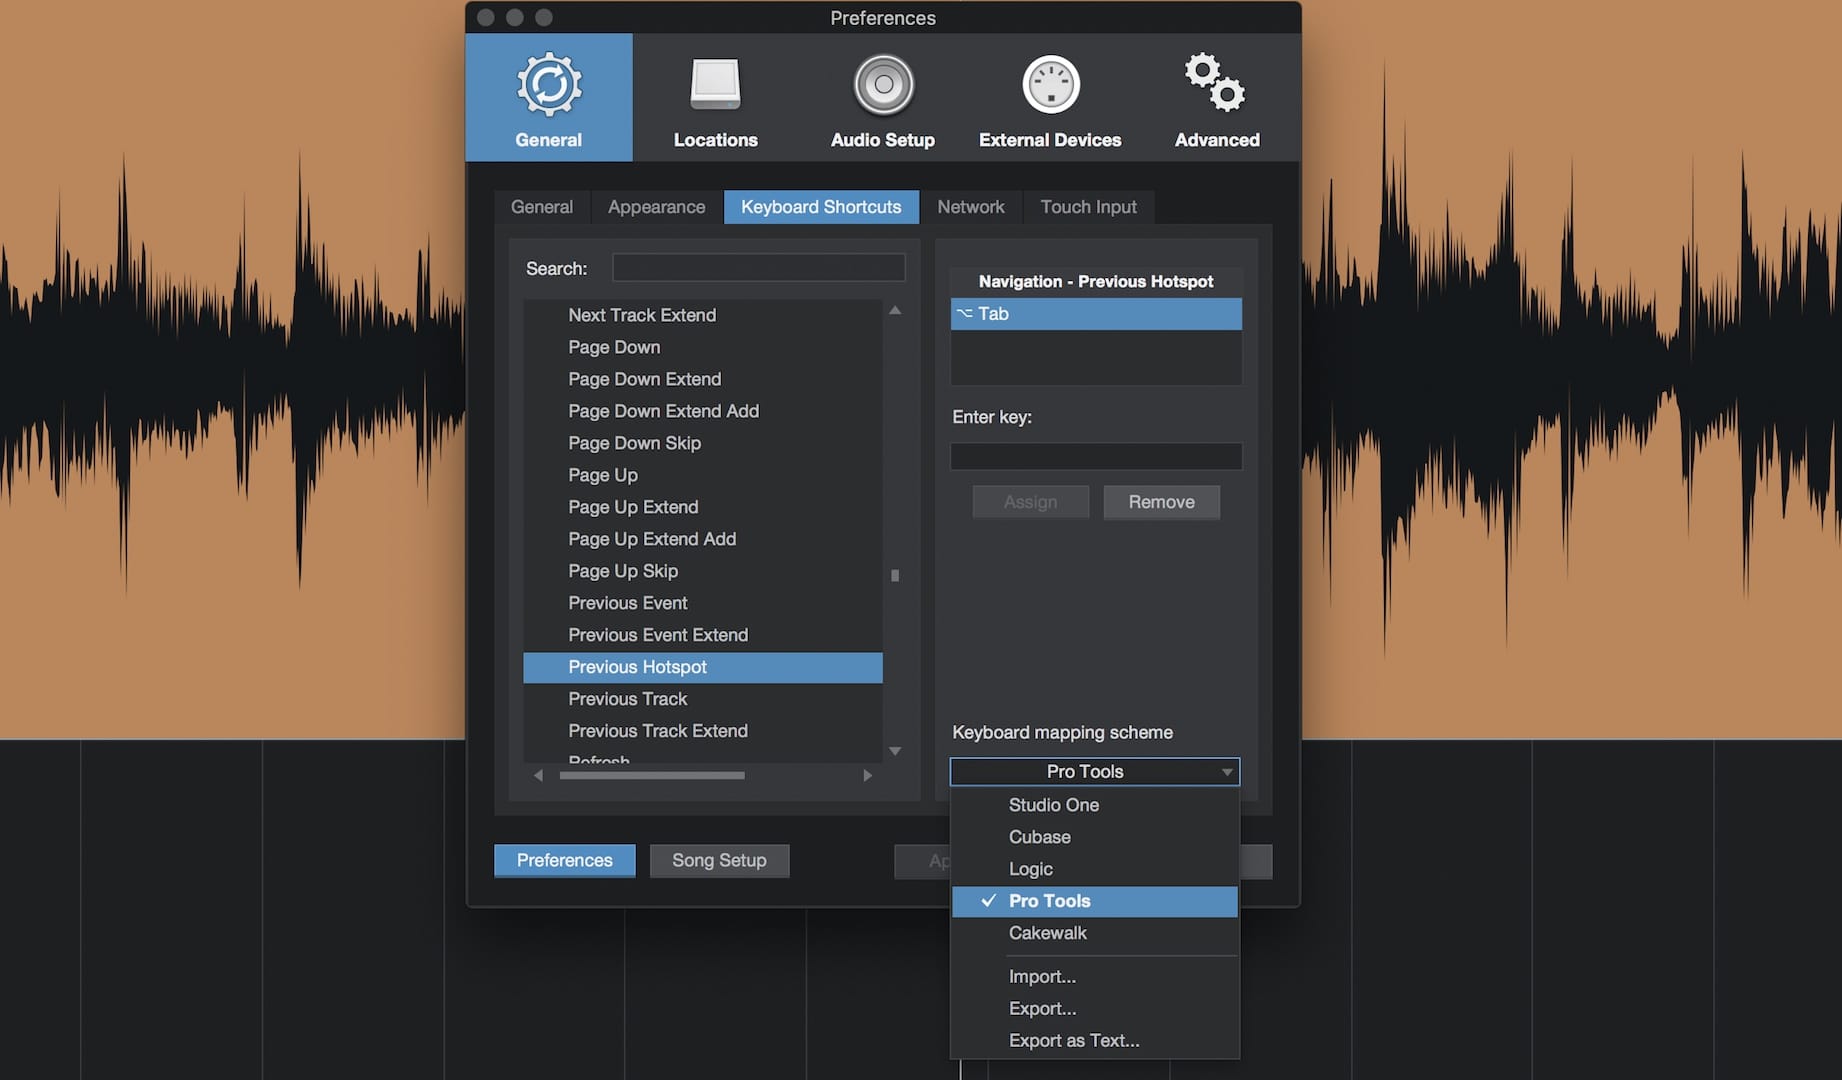1842x1080 pixels.
Task: Click the horizontal scroll-right arrow
Action: [x=867, y=775]
